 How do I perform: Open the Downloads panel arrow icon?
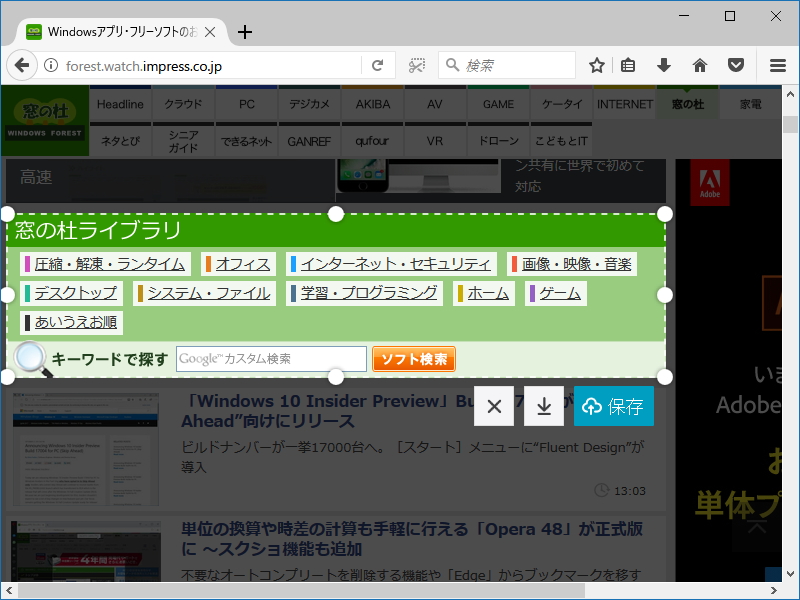tap(663, 64)
